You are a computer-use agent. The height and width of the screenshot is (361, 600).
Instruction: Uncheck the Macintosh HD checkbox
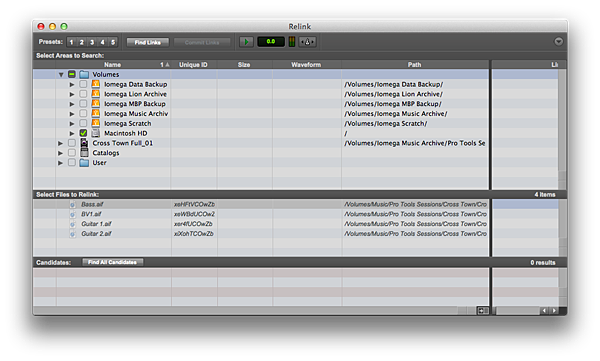[83, 133]
